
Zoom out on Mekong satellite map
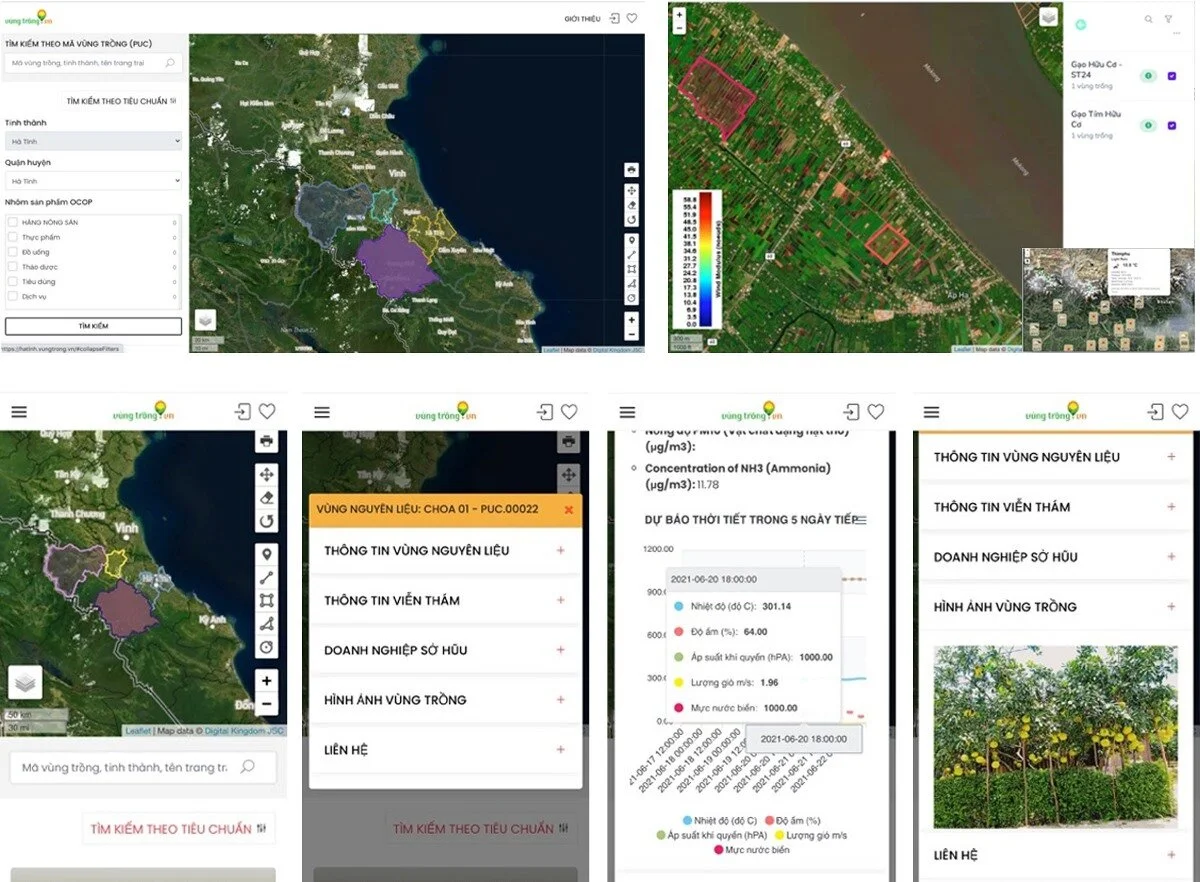(x=680, y=28)
